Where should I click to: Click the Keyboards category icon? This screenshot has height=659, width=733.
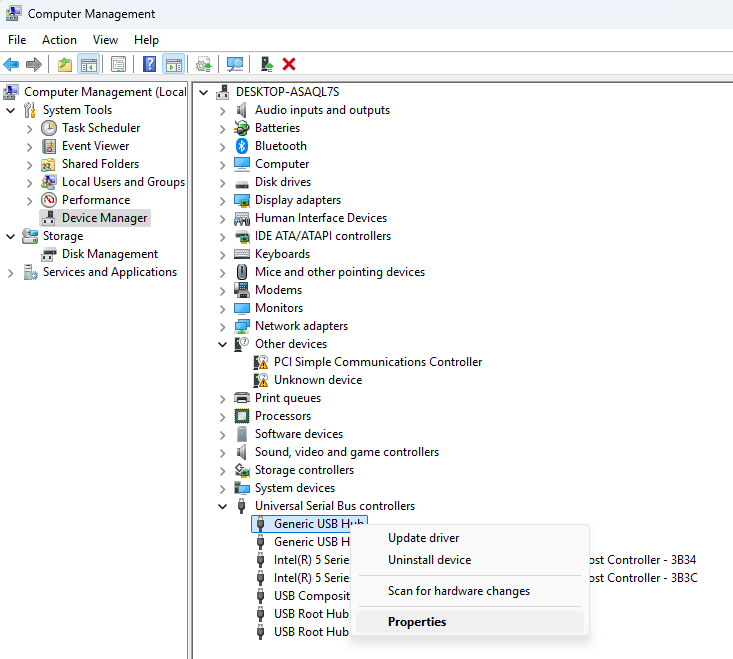(x=242, y=254)
